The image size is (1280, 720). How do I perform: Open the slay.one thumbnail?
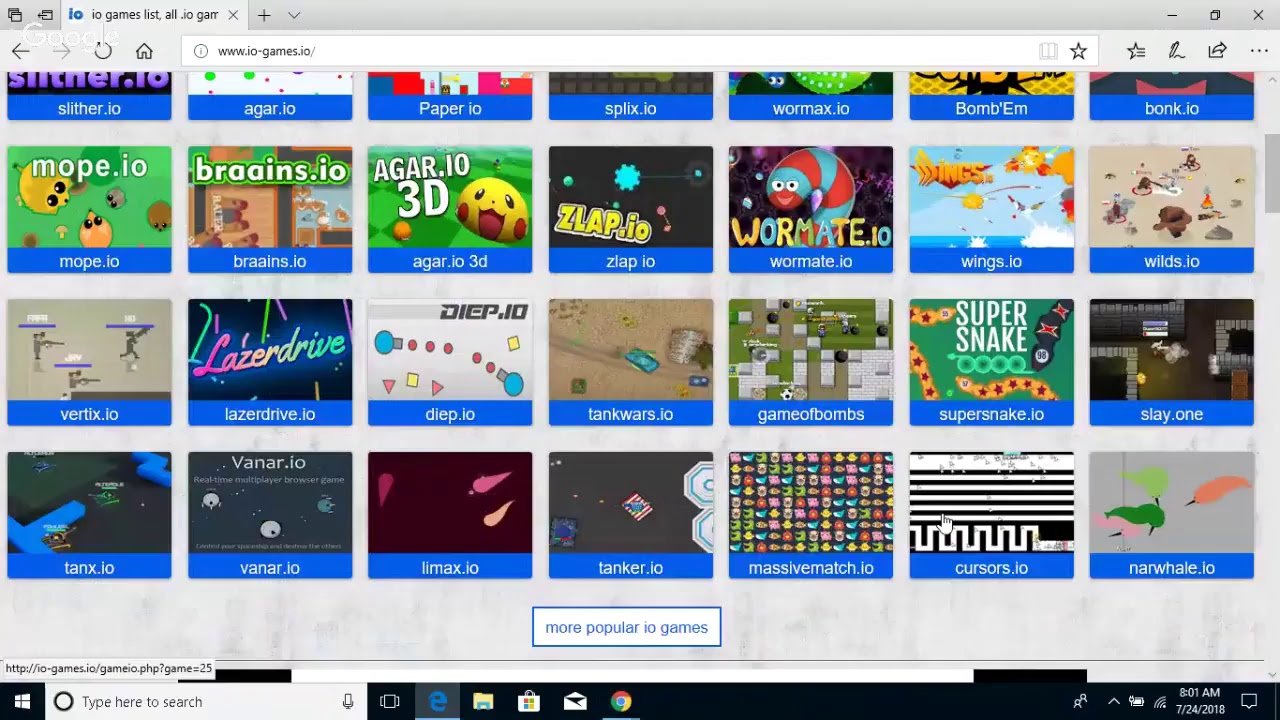(1172, 350)
